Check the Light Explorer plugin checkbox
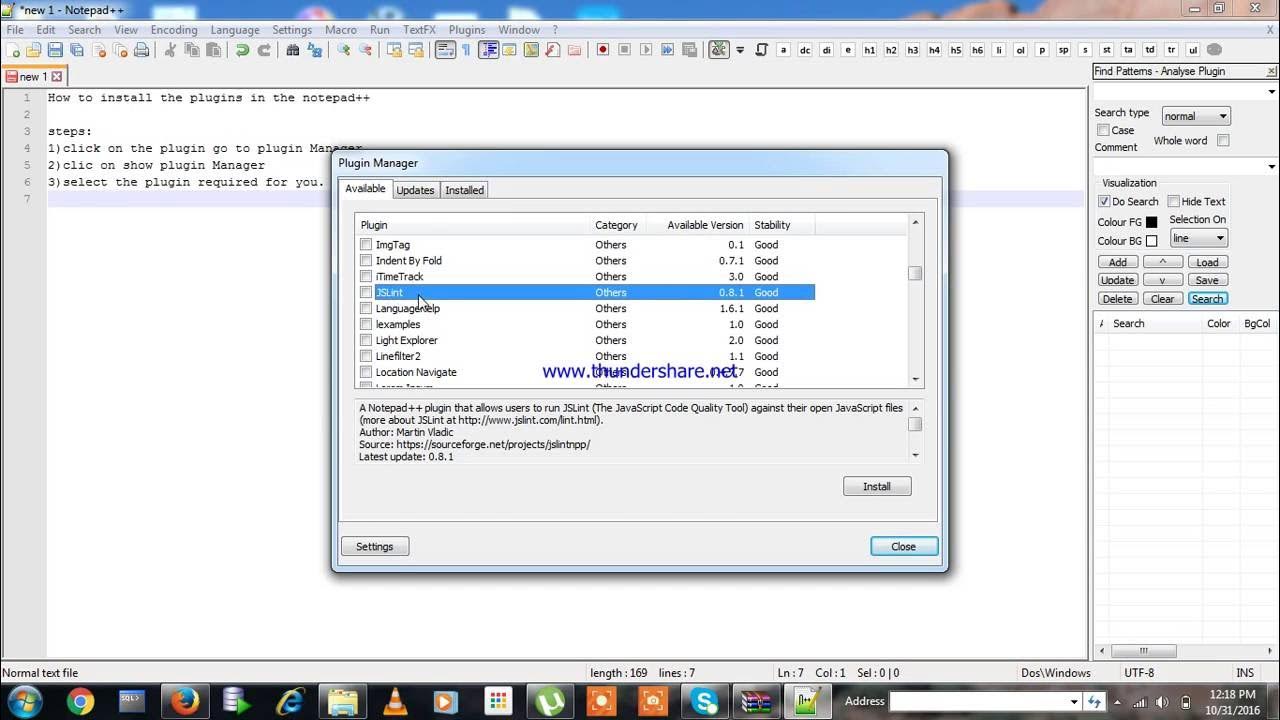 coord(366,341)
